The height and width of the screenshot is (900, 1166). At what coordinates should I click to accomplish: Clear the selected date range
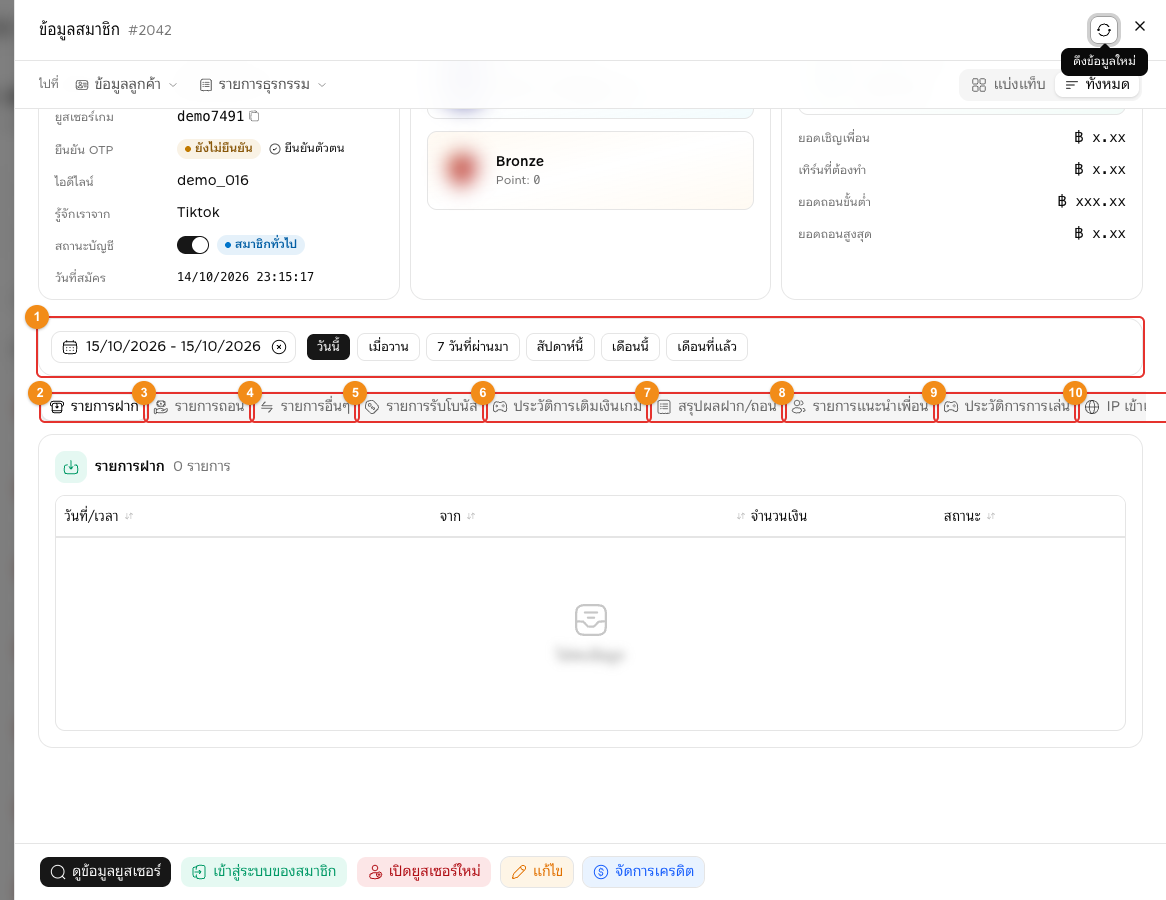(279, 347)
